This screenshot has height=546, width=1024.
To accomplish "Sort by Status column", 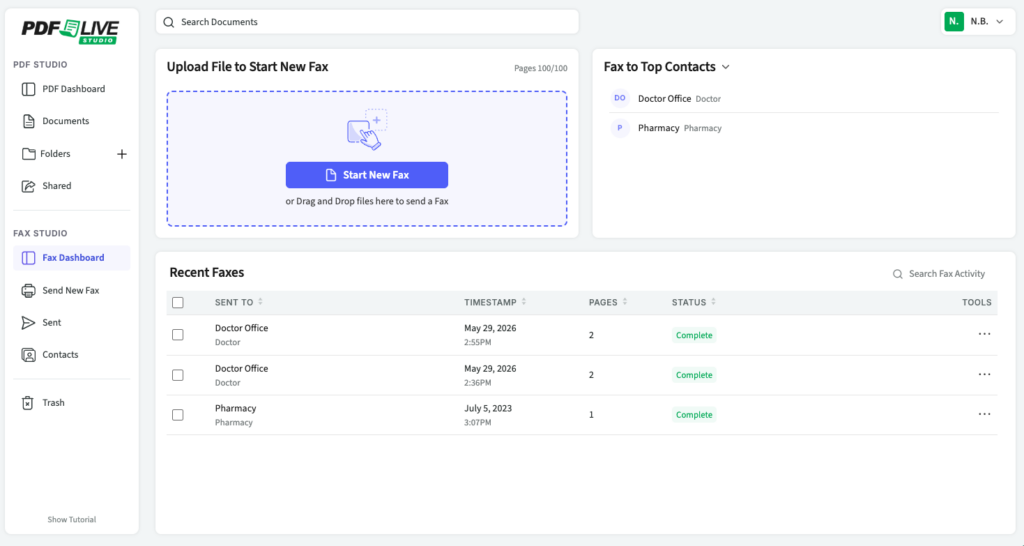I will point(694,302).
